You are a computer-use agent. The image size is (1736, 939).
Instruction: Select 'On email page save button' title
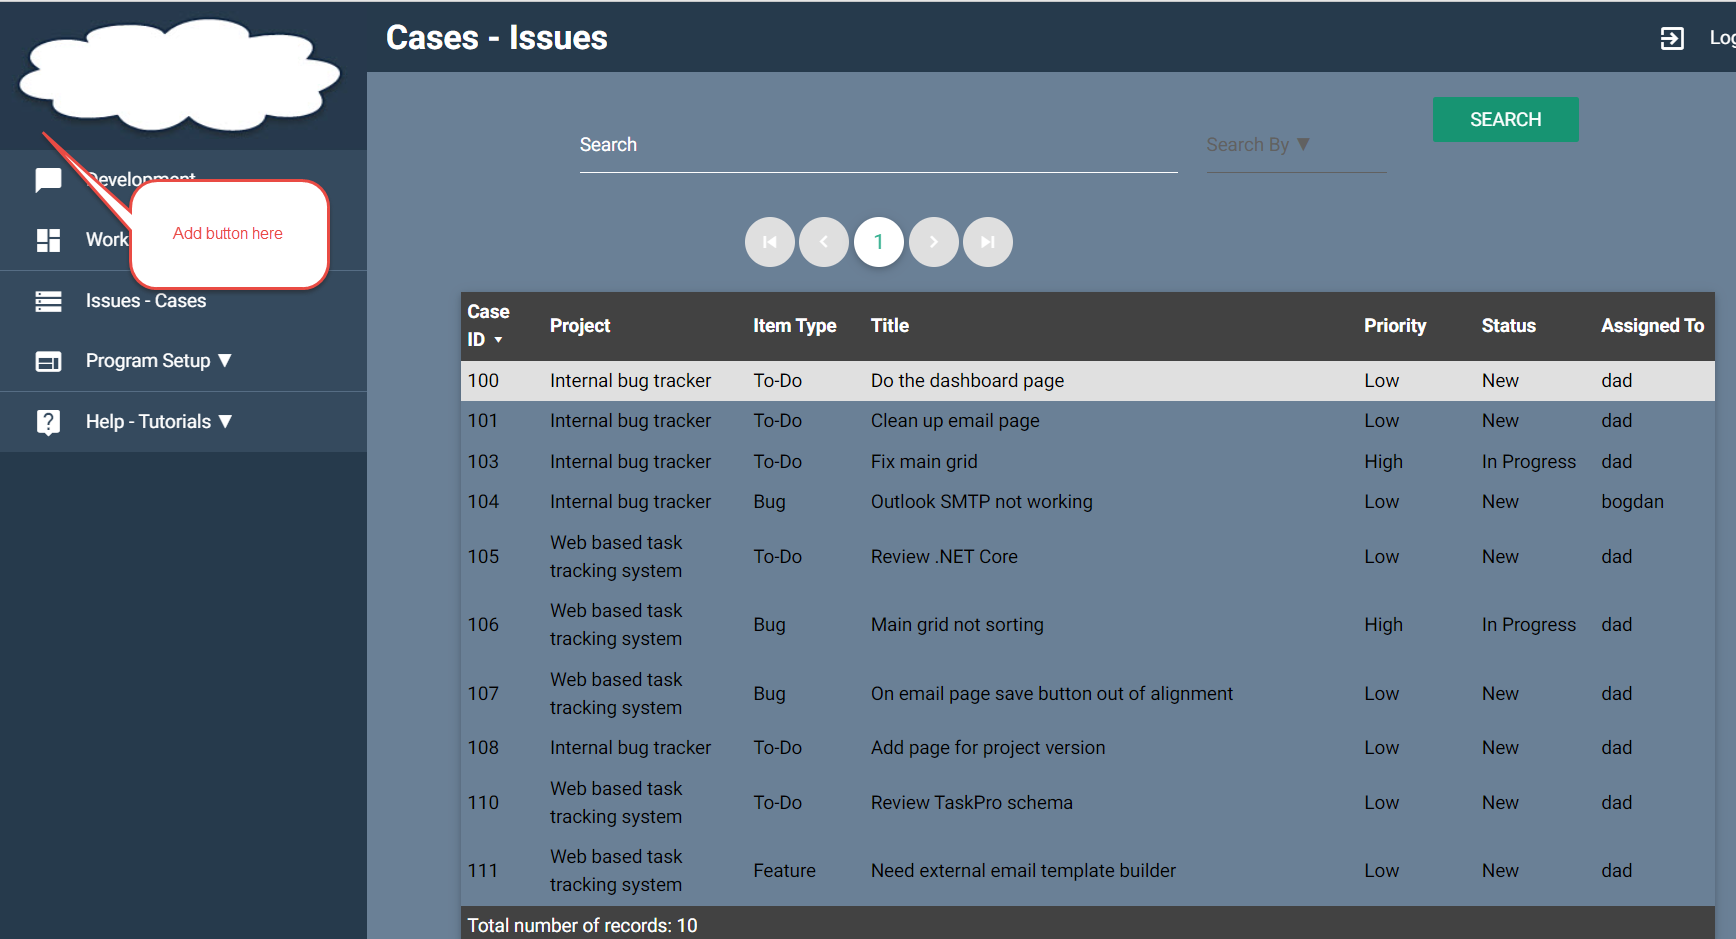point(1051,694)
